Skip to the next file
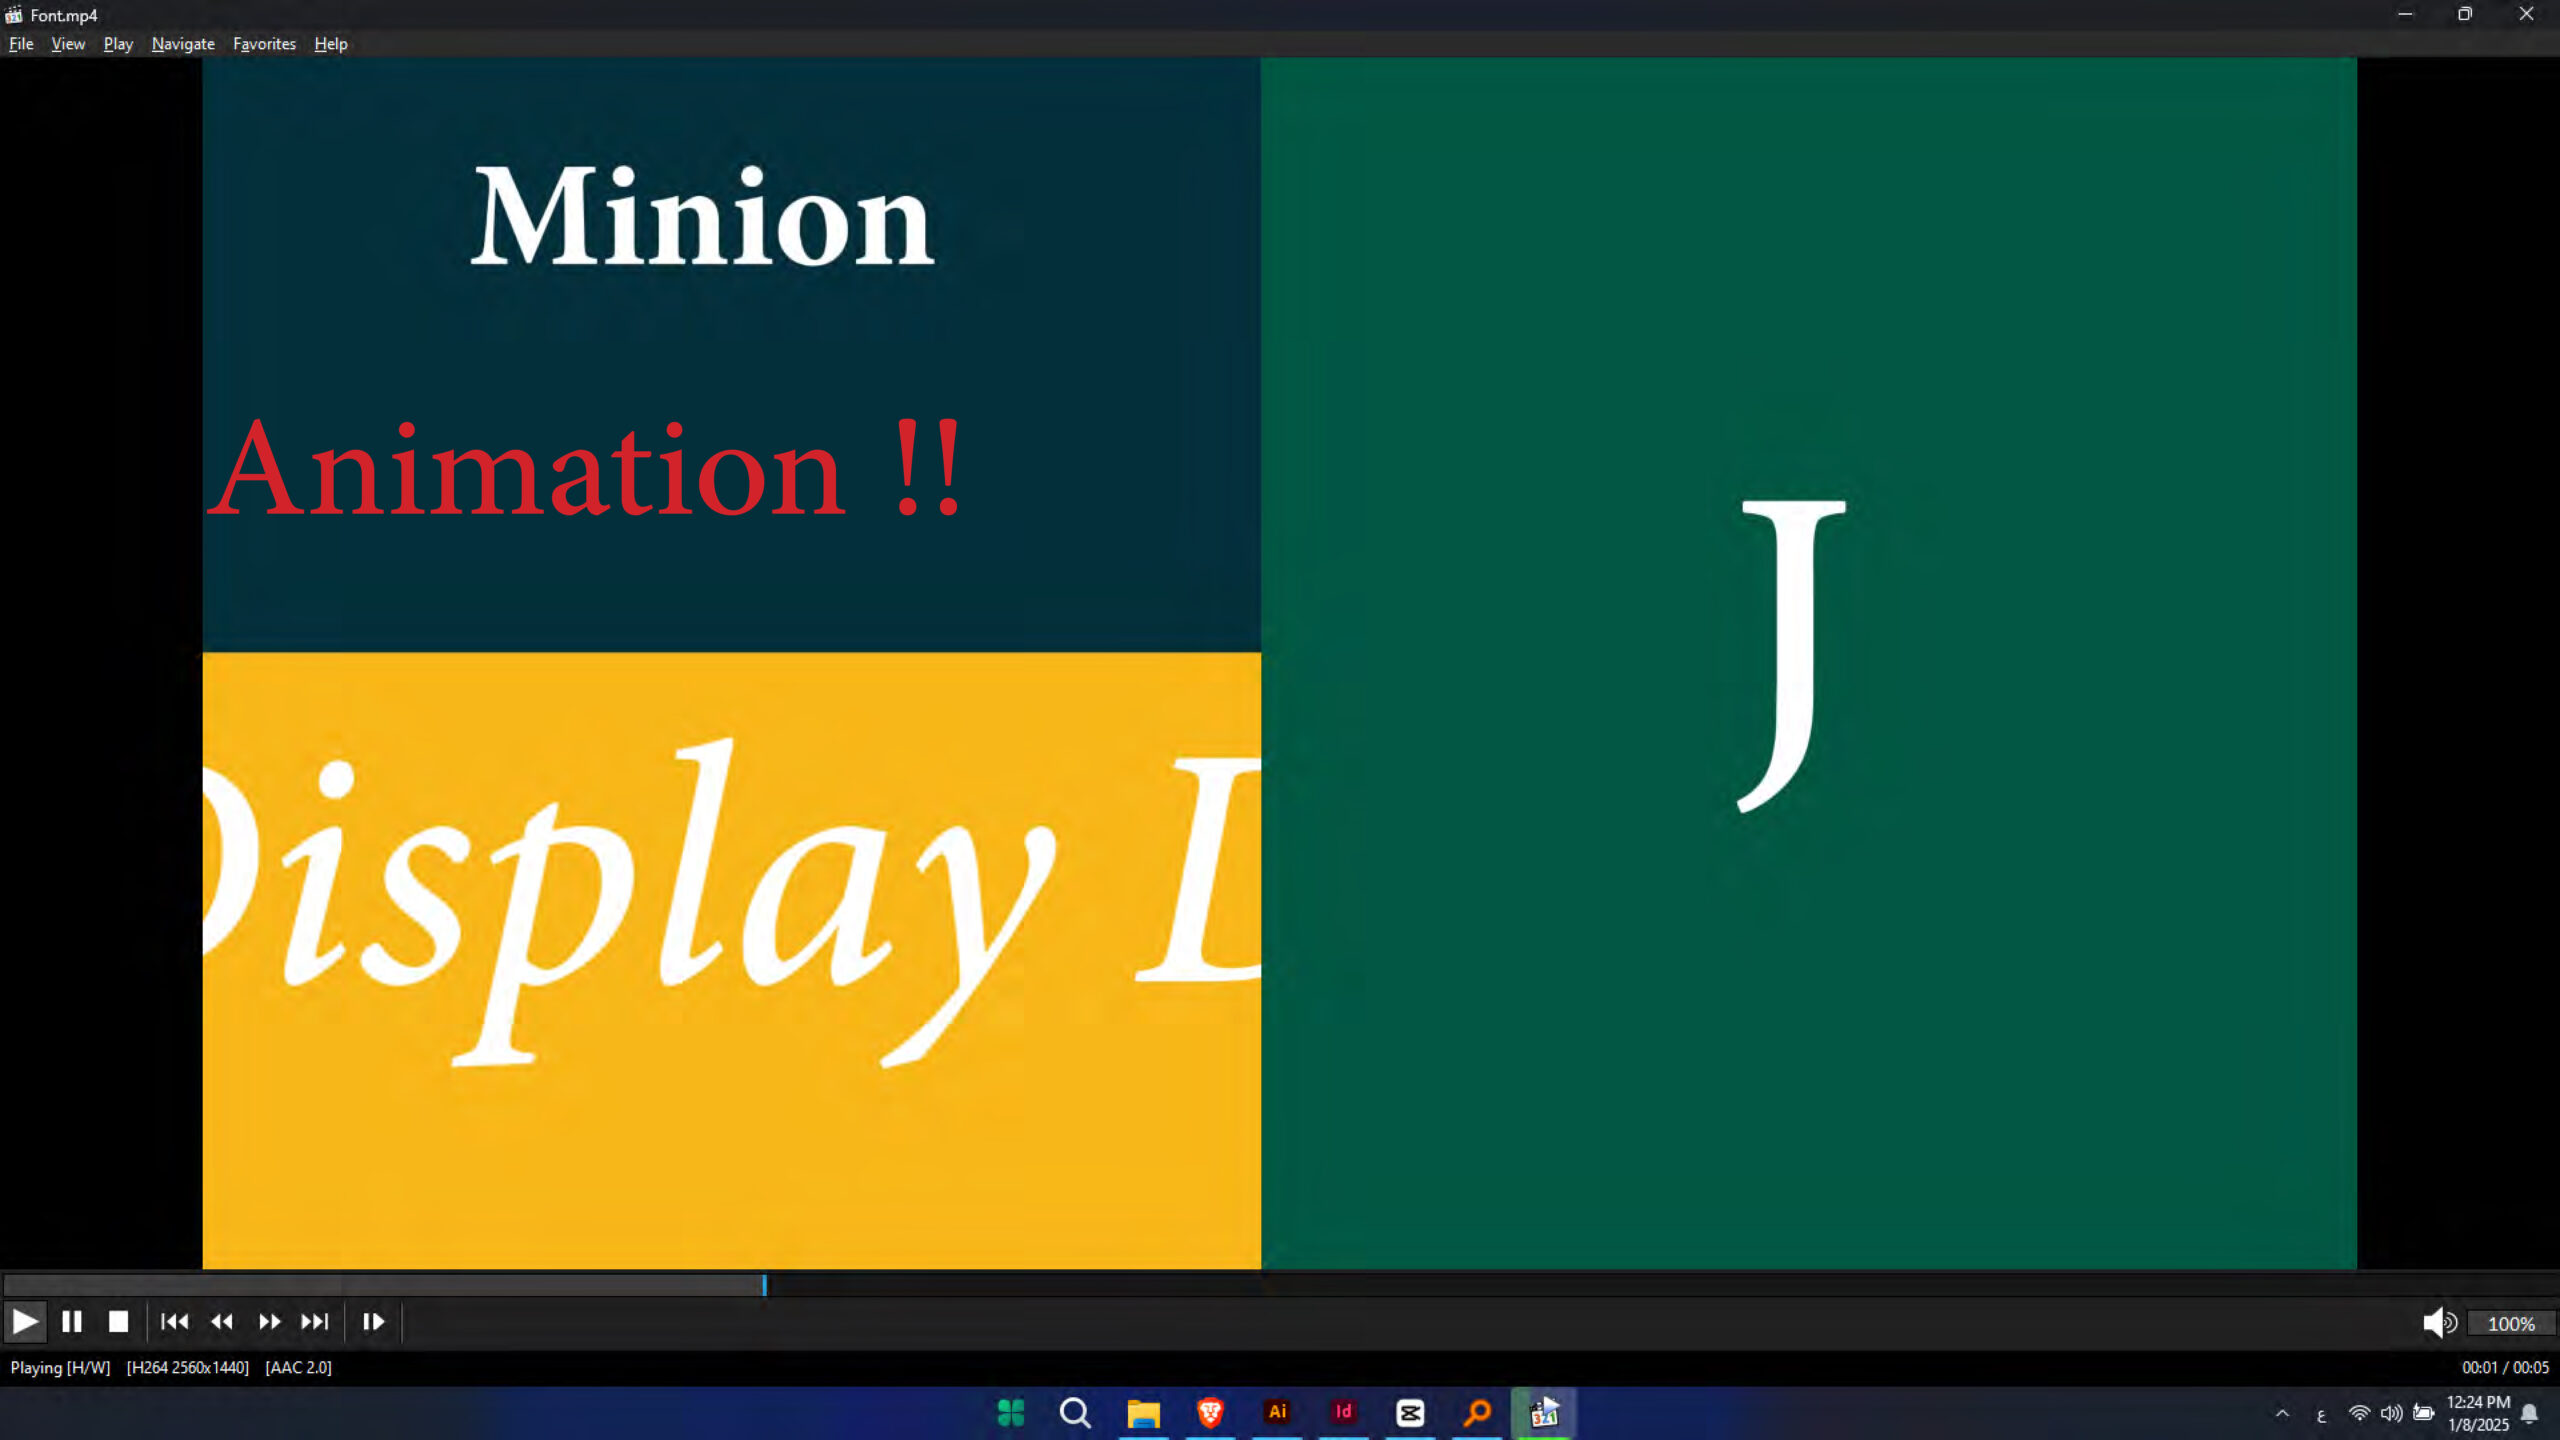Image resolution: width=2560 pixels, height=1440 pixels. click(x=315, y=1322)
